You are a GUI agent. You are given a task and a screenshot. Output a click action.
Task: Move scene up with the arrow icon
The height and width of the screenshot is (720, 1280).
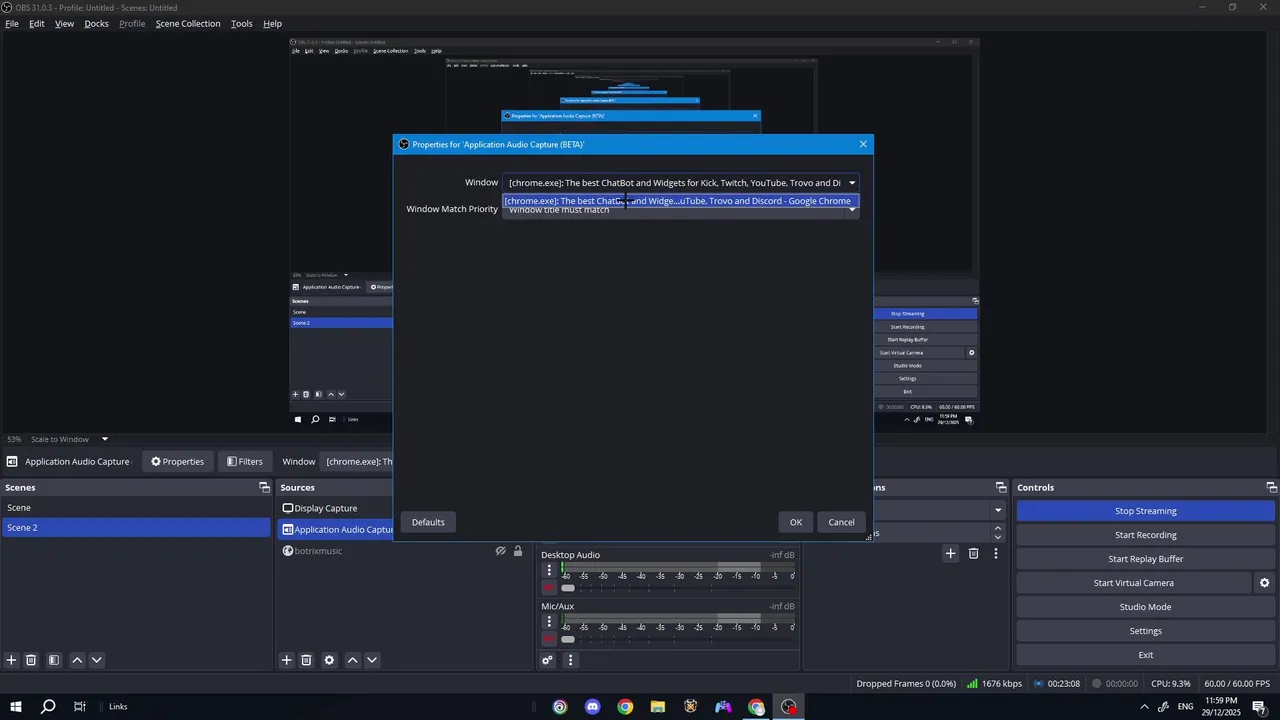[x=77, y=660]
